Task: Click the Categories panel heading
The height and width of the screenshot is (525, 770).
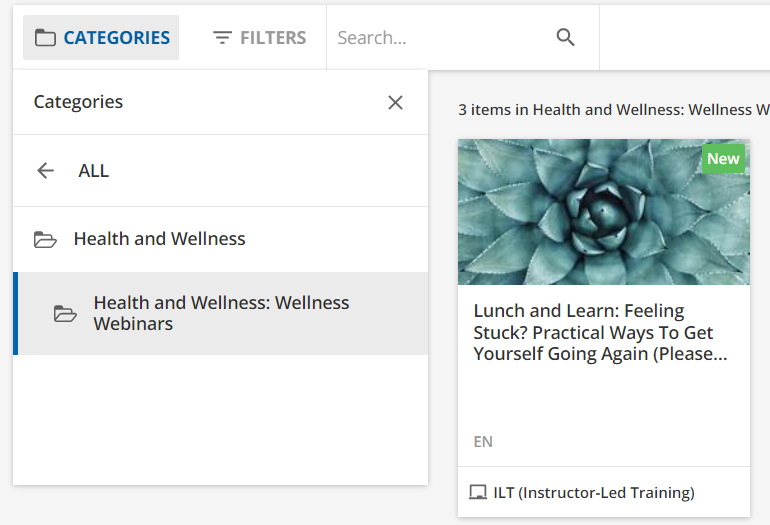Action: [78, 102]
